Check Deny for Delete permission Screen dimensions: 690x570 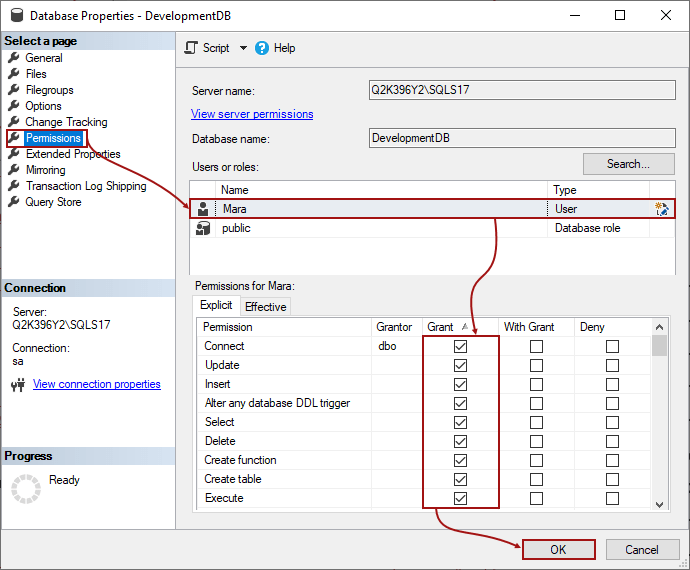point(612,441)
